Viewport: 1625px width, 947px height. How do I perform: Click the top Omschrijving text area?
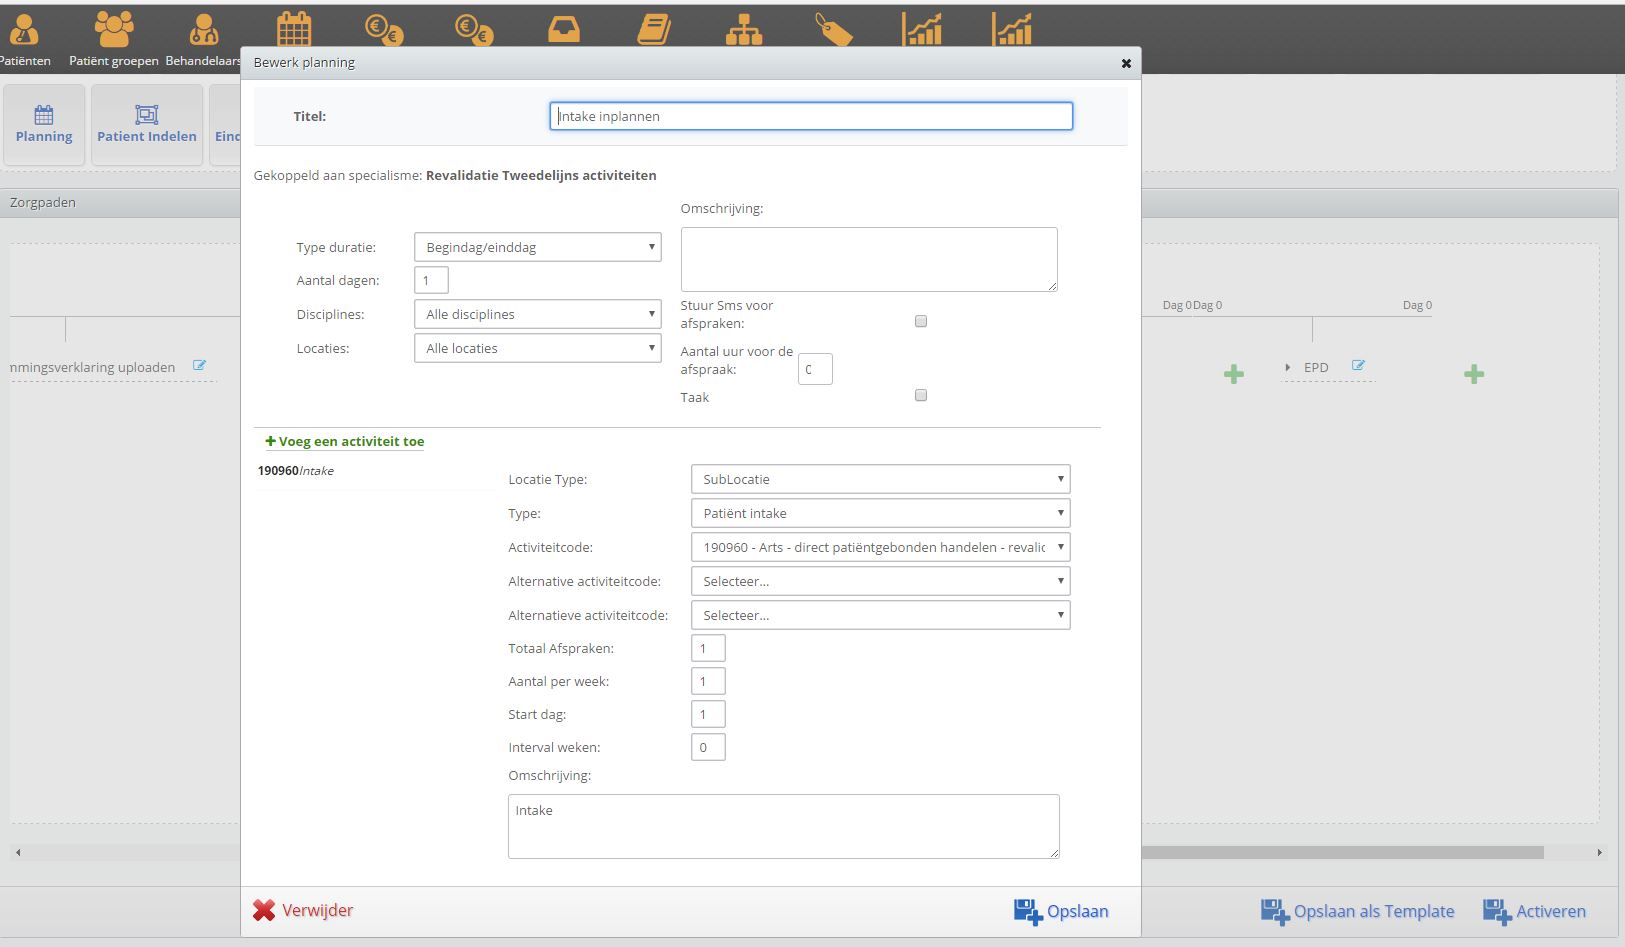(x=869, y=259)
